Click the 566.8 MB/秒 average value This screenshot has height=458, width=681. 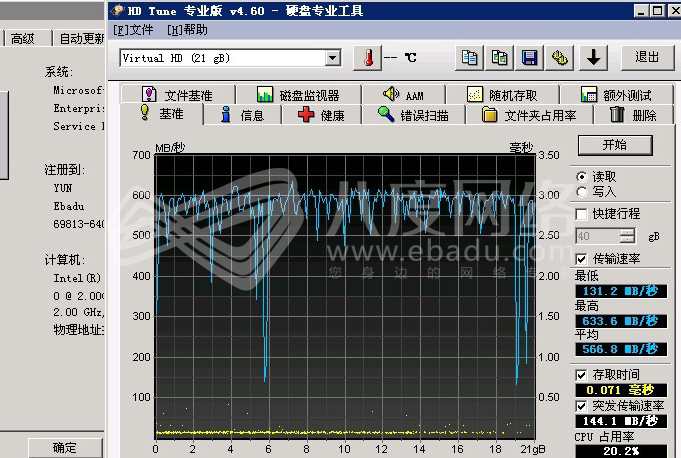coord(621,349)
